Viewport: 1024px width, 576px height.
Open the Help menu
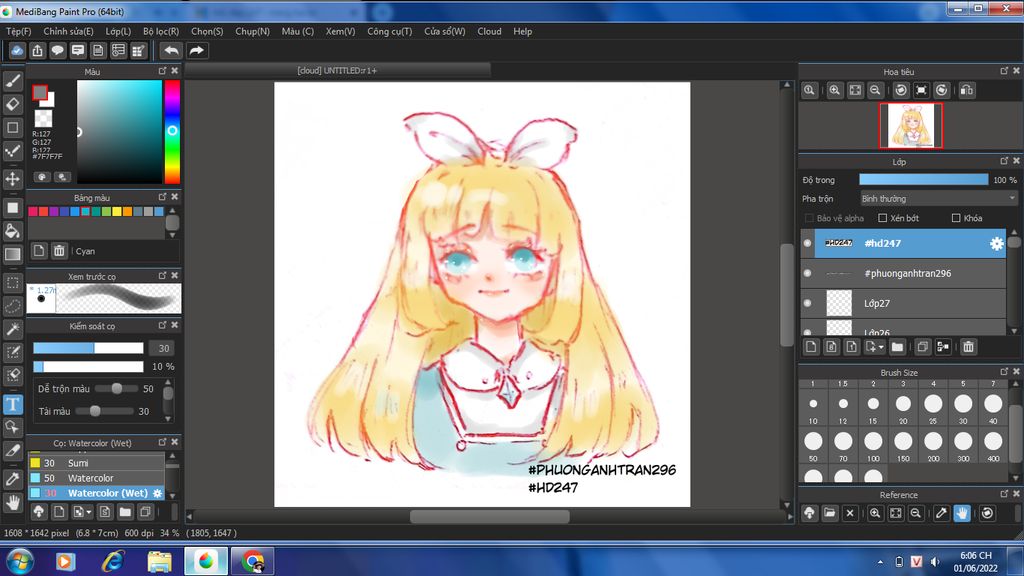coord(522,31)
